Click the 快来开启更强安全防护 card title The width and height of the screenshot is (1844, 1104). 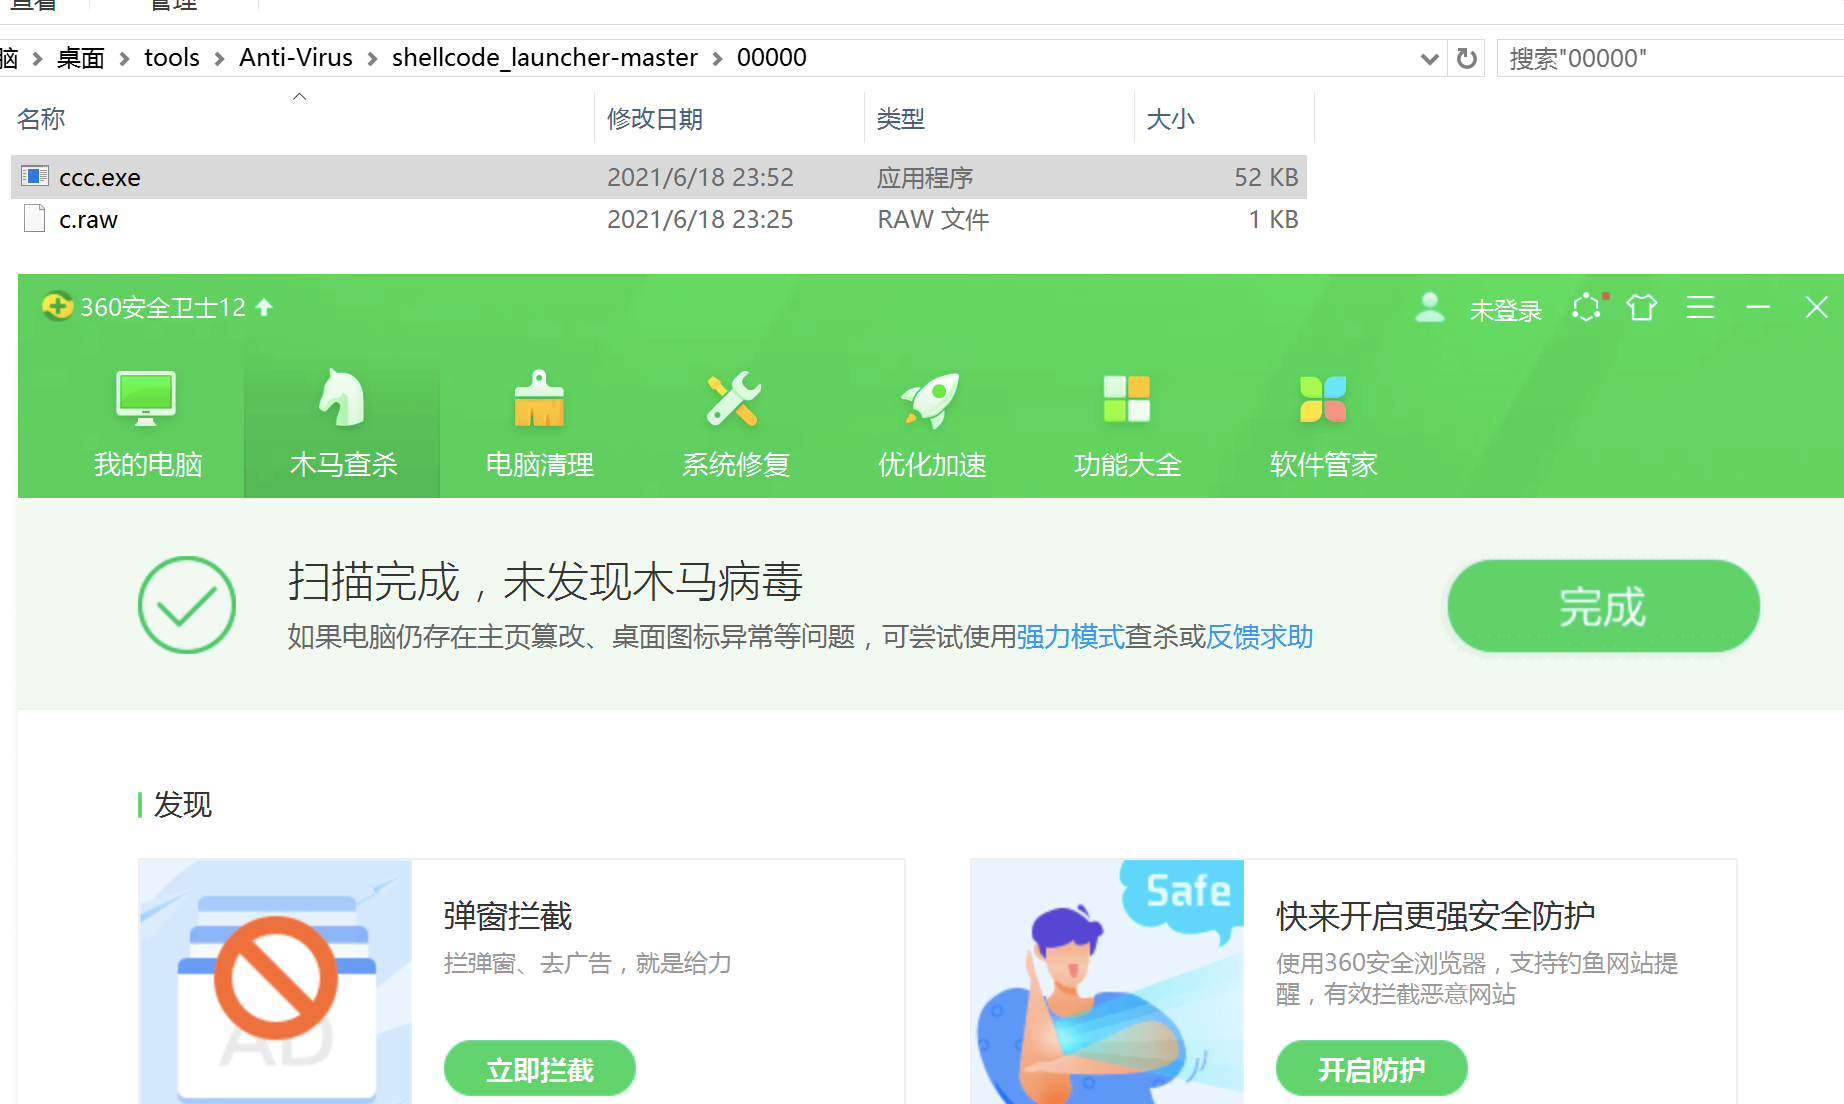[x=1435, y=916]
